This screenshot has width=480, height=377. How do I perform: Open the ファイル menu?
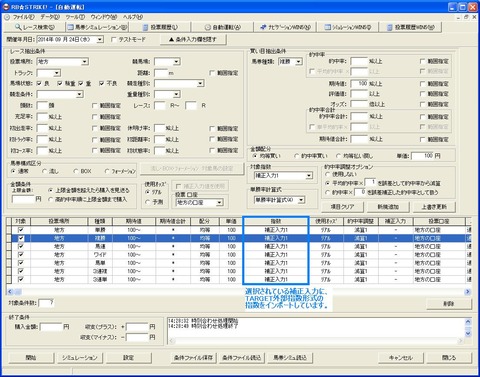(x=23, y=17)
